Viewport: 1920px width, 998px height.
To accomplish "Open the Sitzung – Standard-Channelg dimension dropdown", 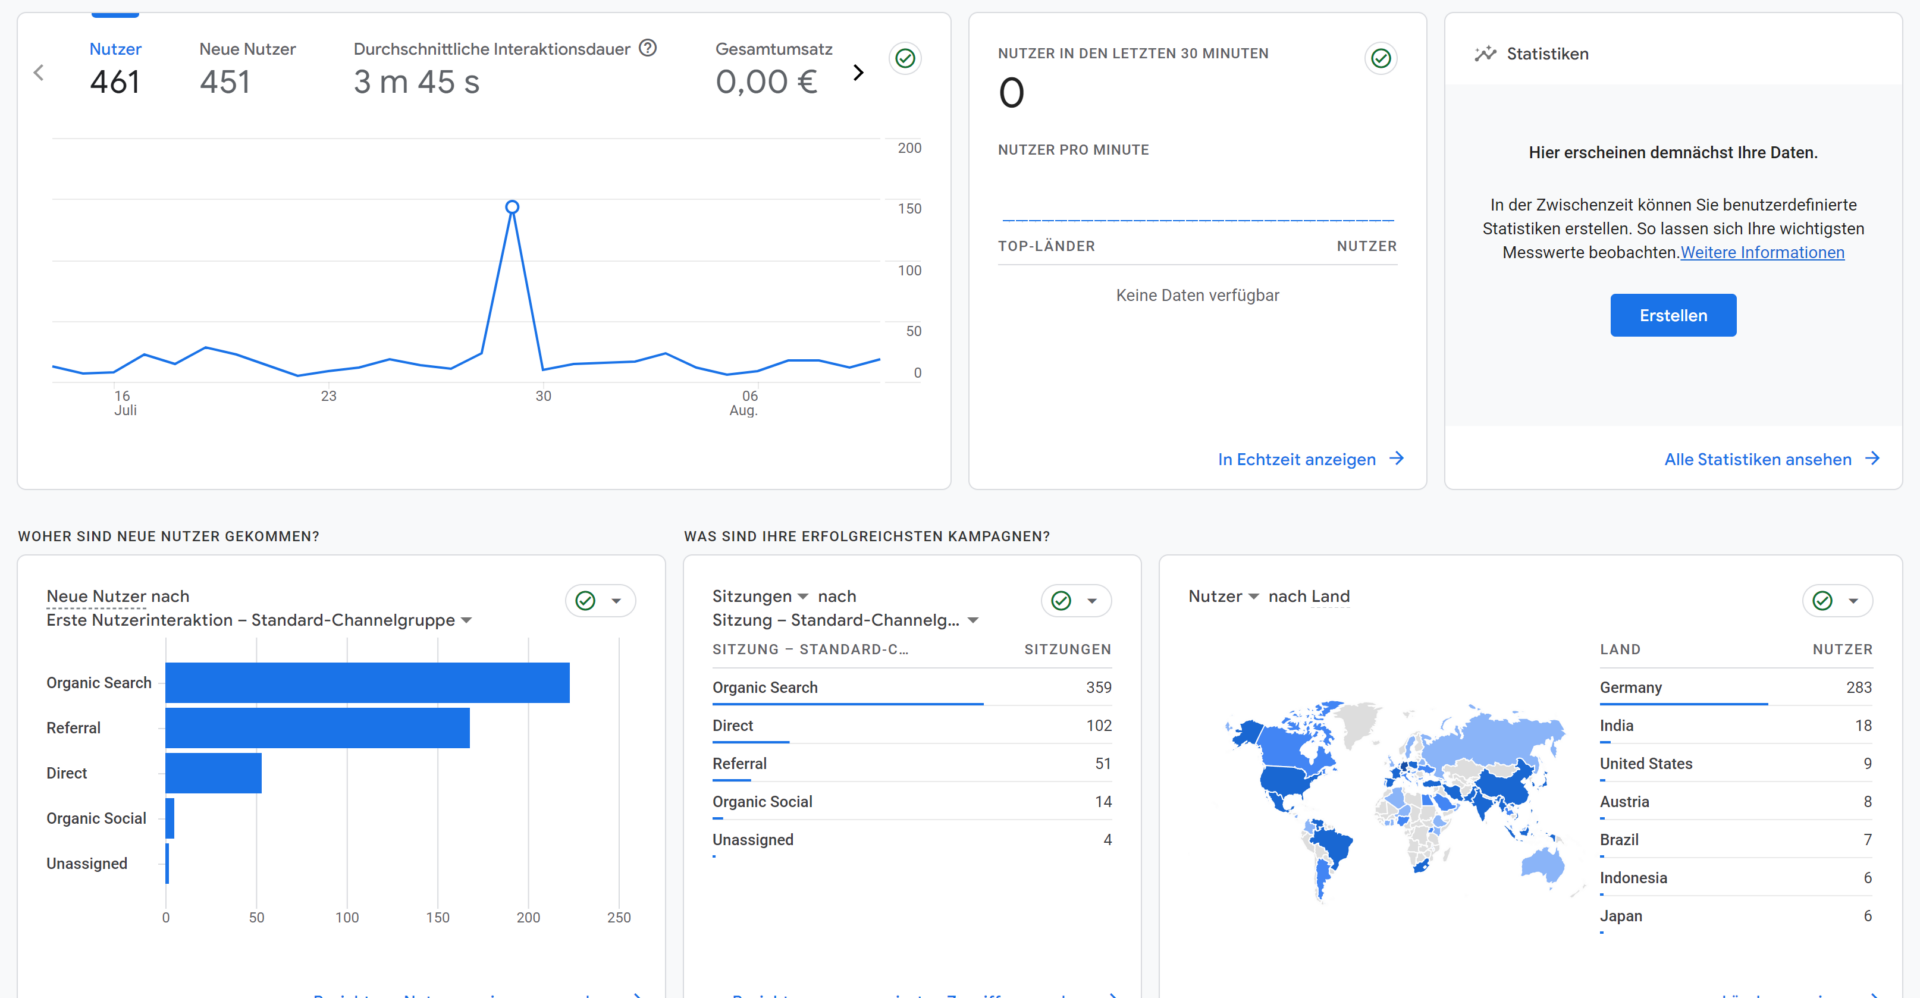I will pyautogui.click(x=973, y=620).
